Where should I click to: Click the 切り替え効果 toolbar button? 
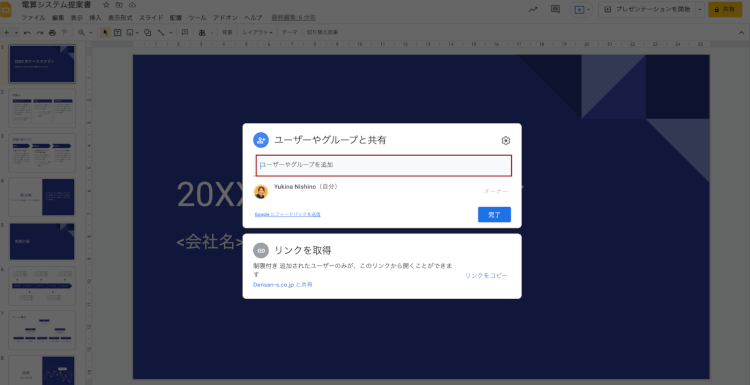pos(322,33)
